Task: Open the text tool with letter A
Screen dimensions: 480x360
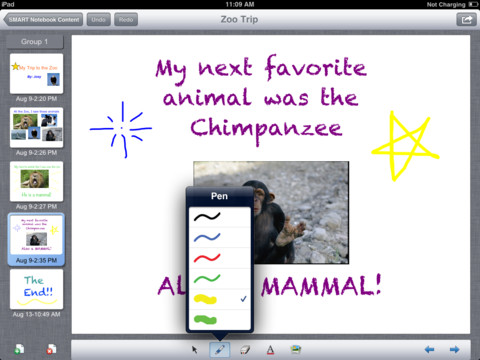Action: (x=270, y=350)
